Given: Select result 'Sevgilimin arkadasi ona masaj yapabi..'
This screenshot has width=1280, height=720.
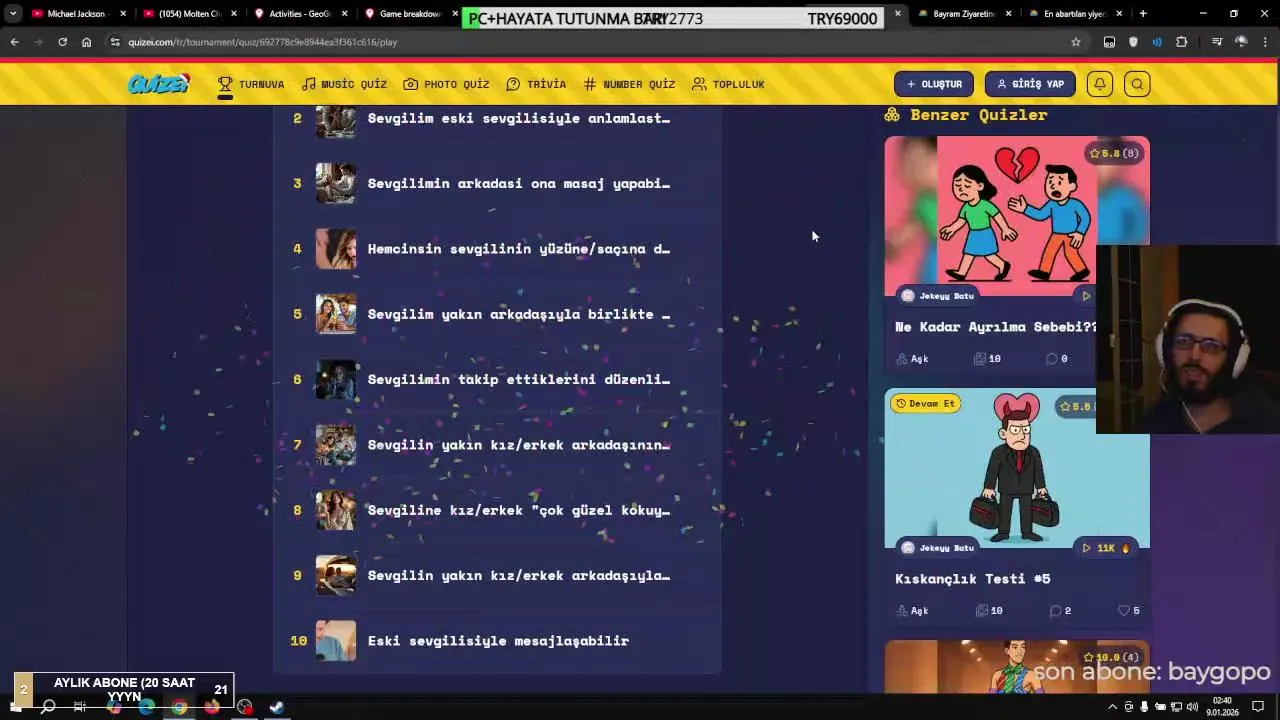Looking at the screenshot, I should point(497,183).
